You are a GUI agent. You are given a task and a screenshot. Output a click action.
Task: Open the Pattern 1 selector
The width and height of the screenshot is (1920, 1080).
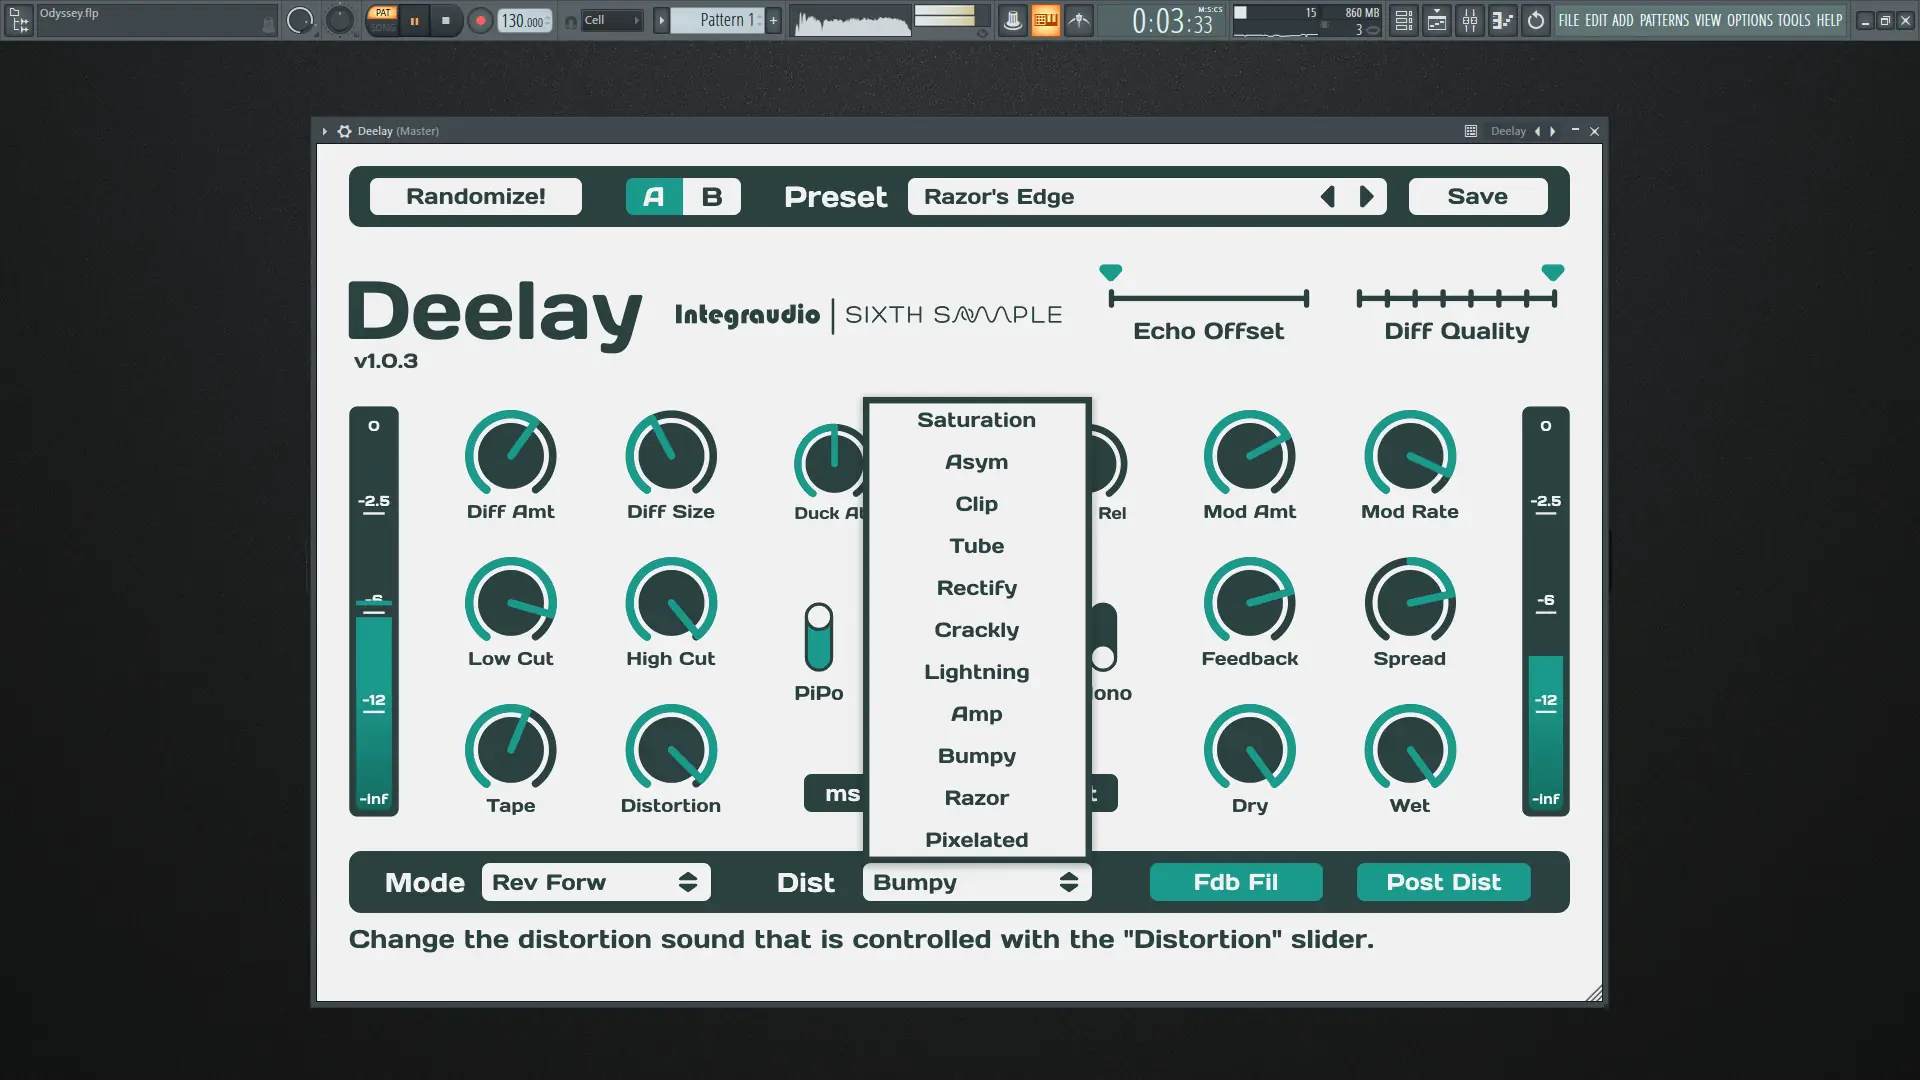coord(724,20)
